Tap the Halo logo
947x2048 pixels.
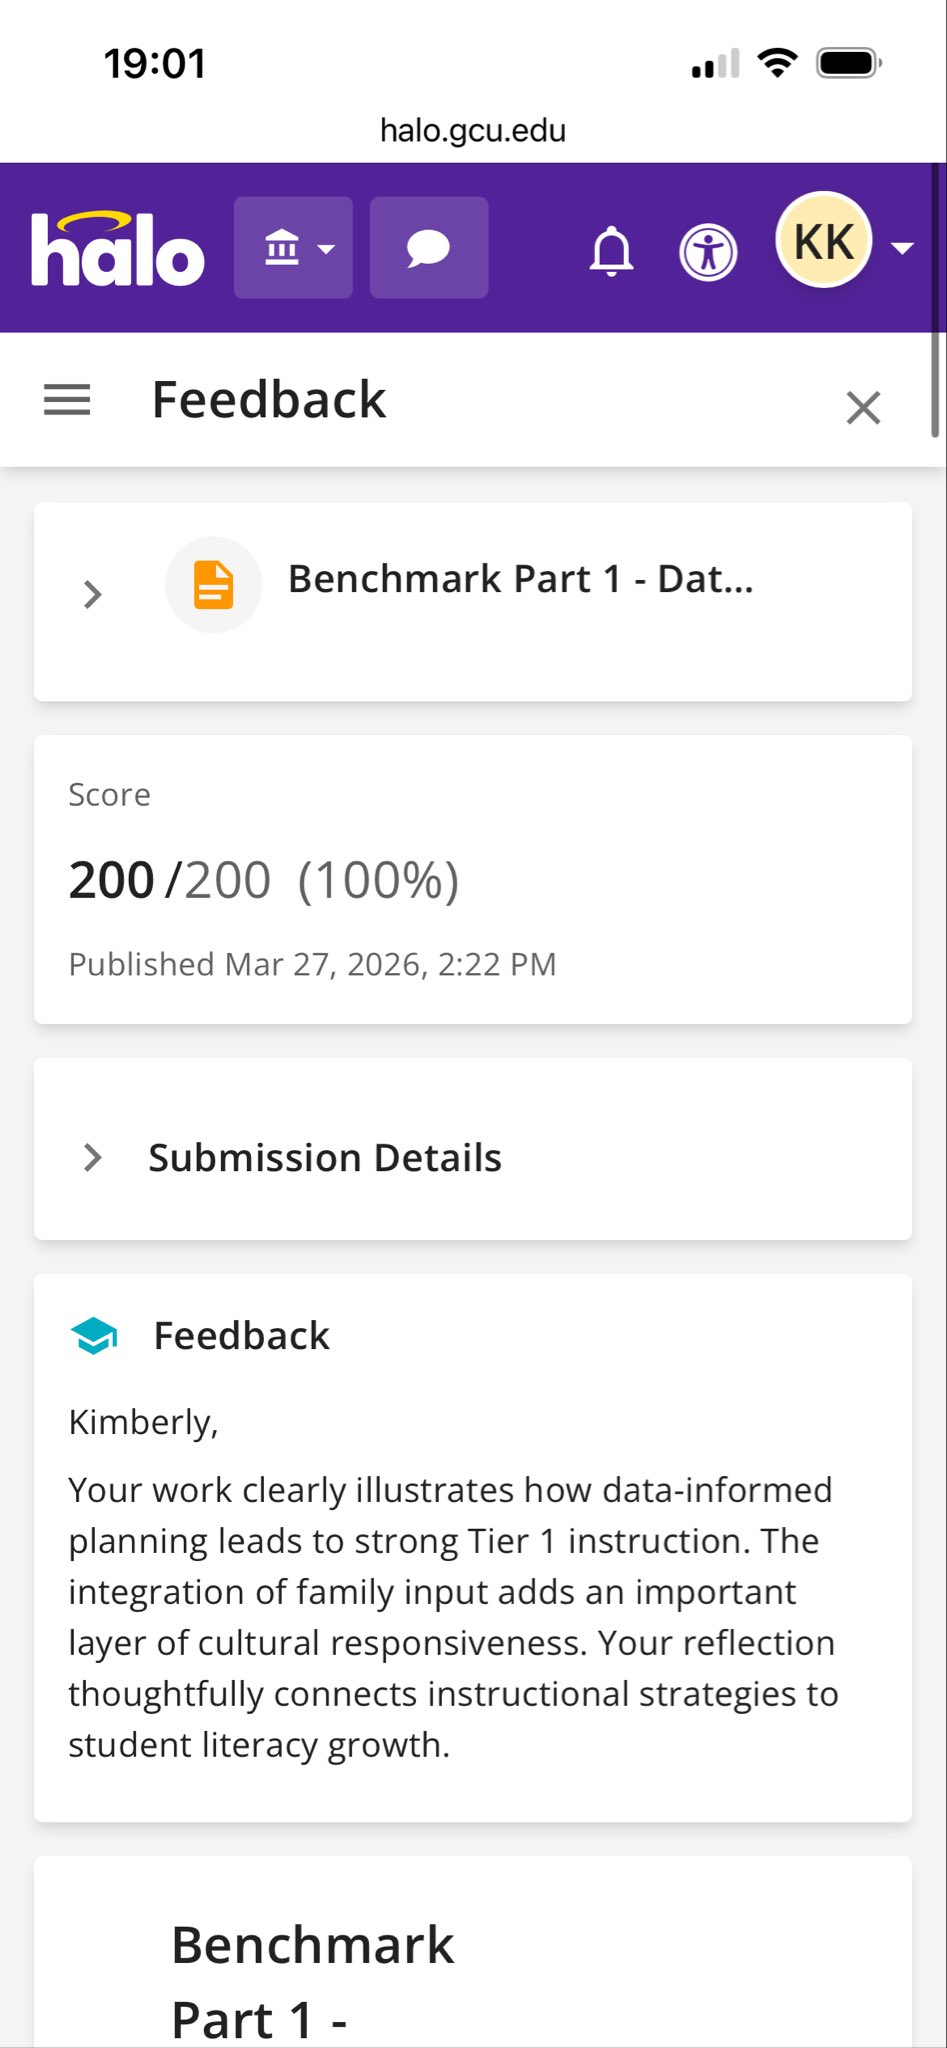(x=118, y=249)
